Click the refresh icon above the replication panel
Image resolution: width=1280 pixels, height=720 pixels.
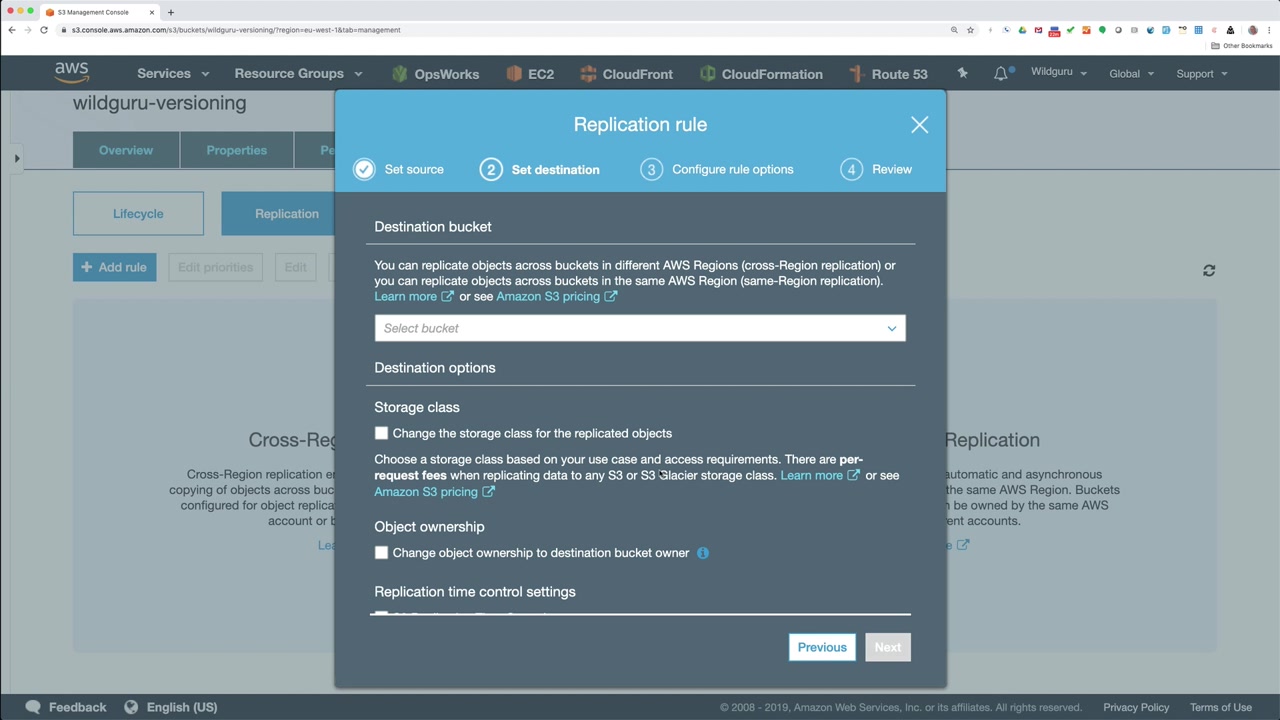click(x=1209, y=270)
